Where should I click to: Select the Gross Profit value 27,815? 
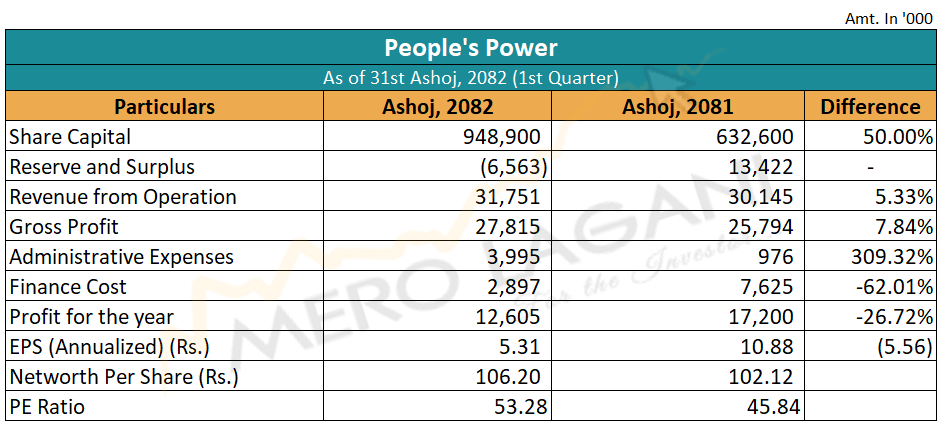click(x=512, y=226)
